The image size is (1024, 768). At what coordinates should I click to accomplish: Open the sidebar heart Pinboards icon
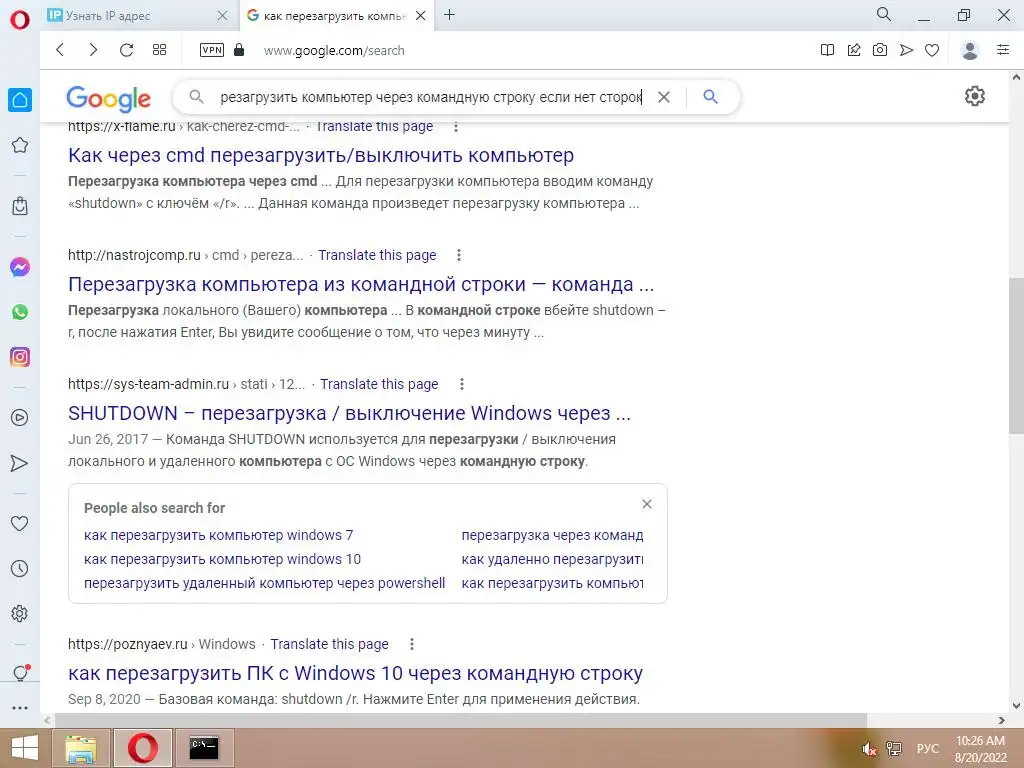pyautogui.click(x=20, y=523)
